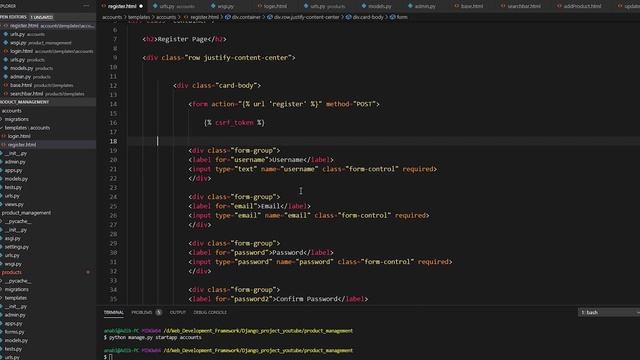Viewport: 640px width, 360px height.
Task: Select wsgi.py product_management in Open Editors
Action: tap(48, 43)
